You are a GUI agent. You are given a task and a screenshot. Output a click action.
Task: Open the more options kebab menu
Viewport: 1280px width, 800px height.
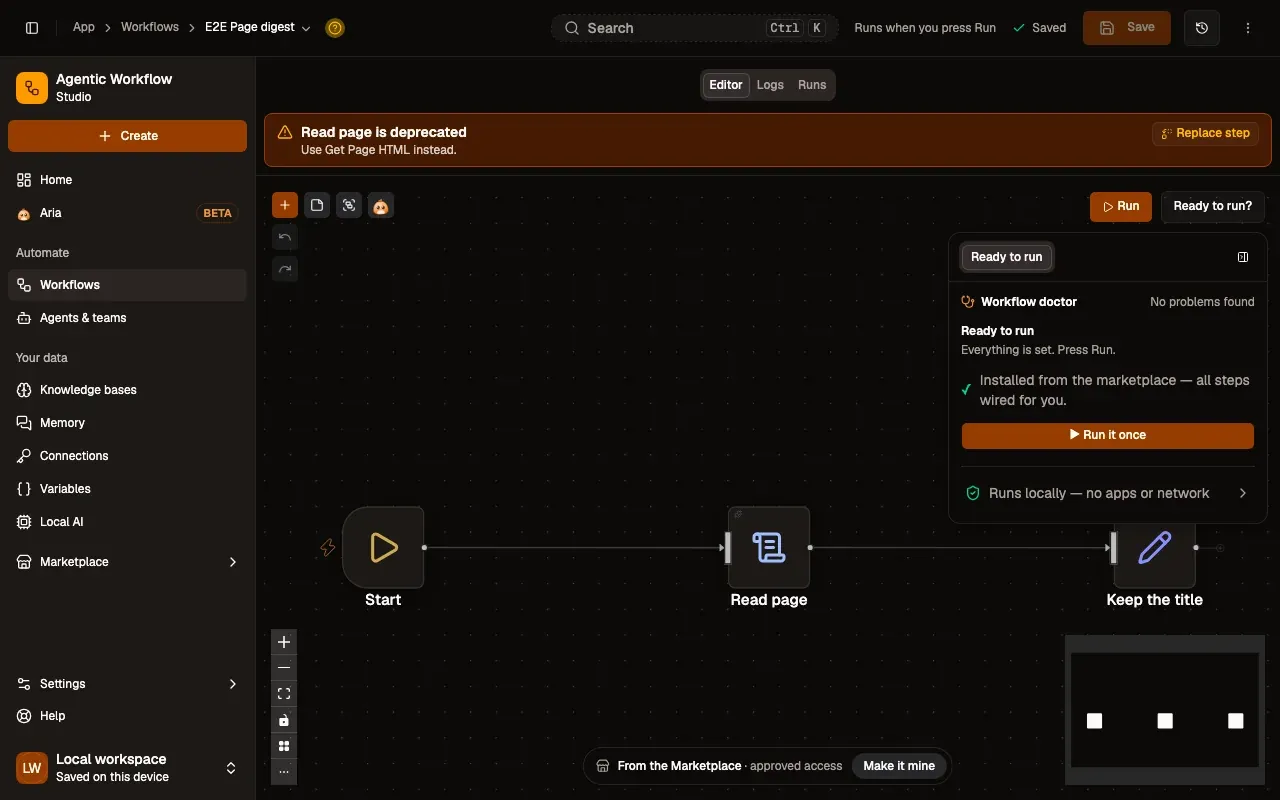1248,28
